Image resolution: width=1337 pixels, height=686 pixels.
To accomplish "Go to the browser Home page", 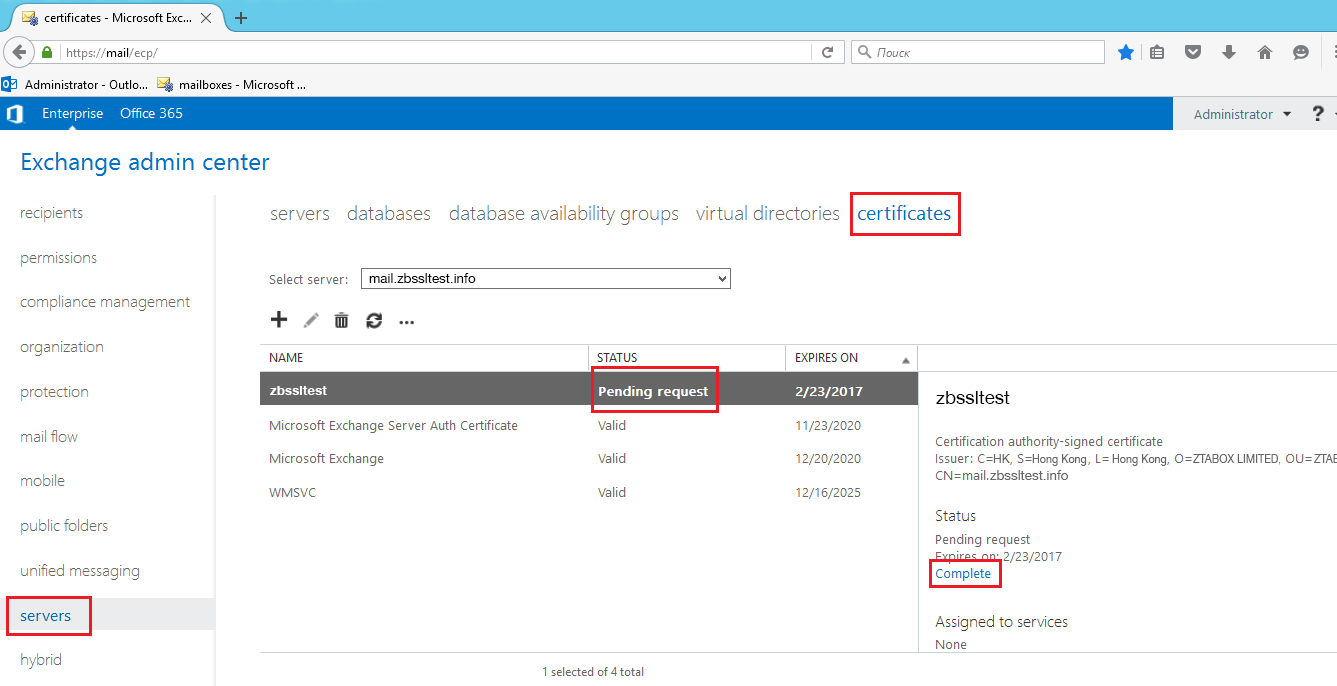I will tap(1264, 50).
